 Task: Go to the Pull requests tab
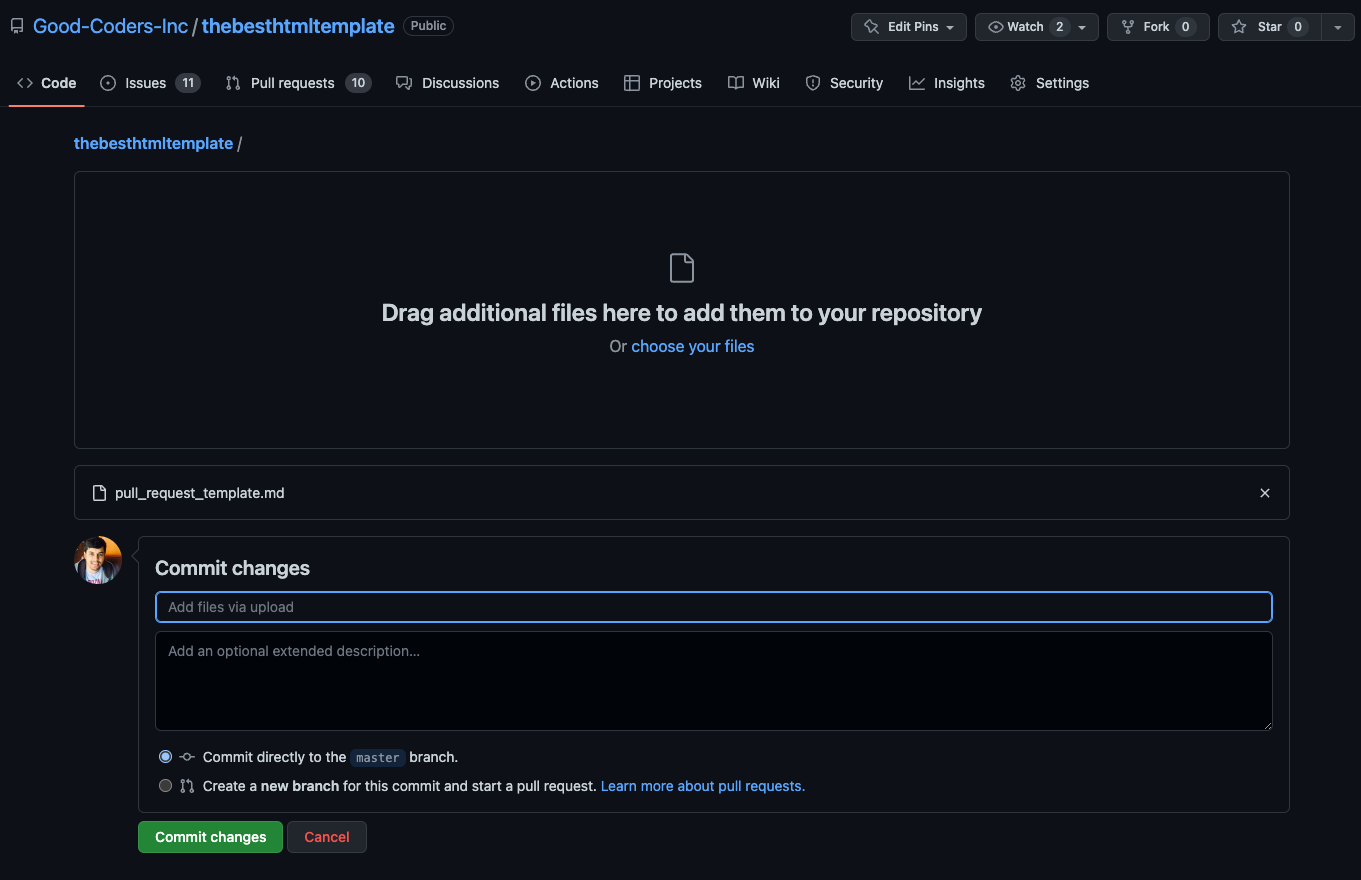click(298, 83)
